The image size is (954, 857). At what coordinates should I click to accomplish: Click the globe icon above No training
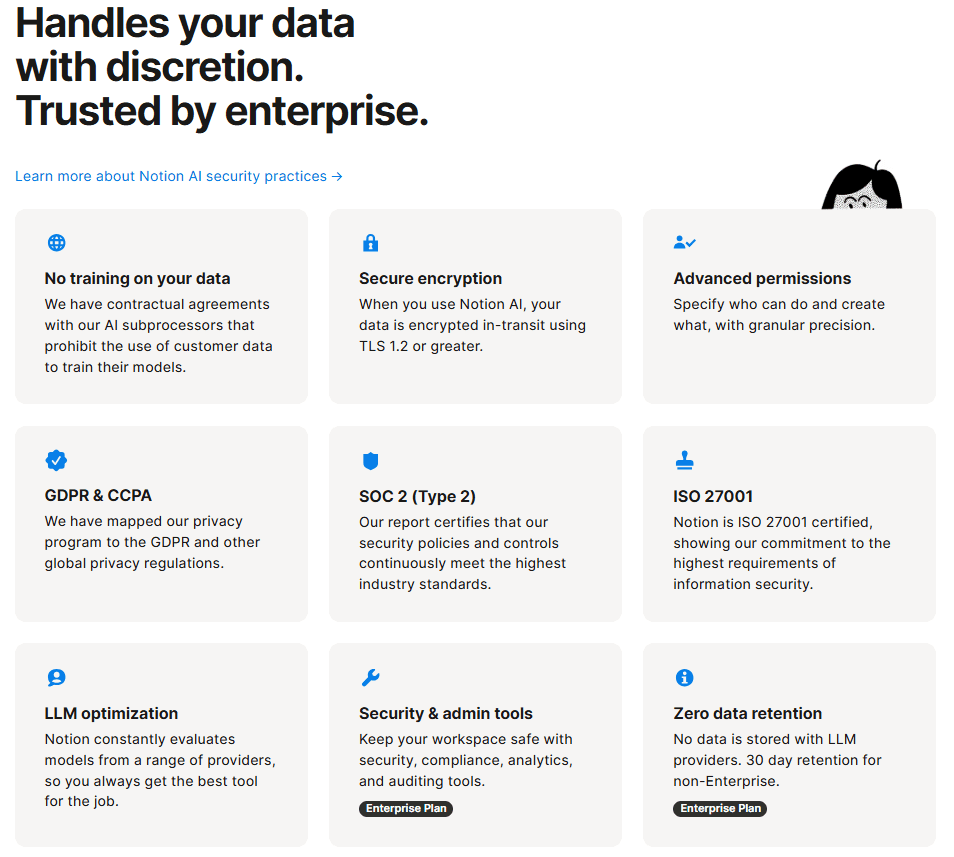57,243
